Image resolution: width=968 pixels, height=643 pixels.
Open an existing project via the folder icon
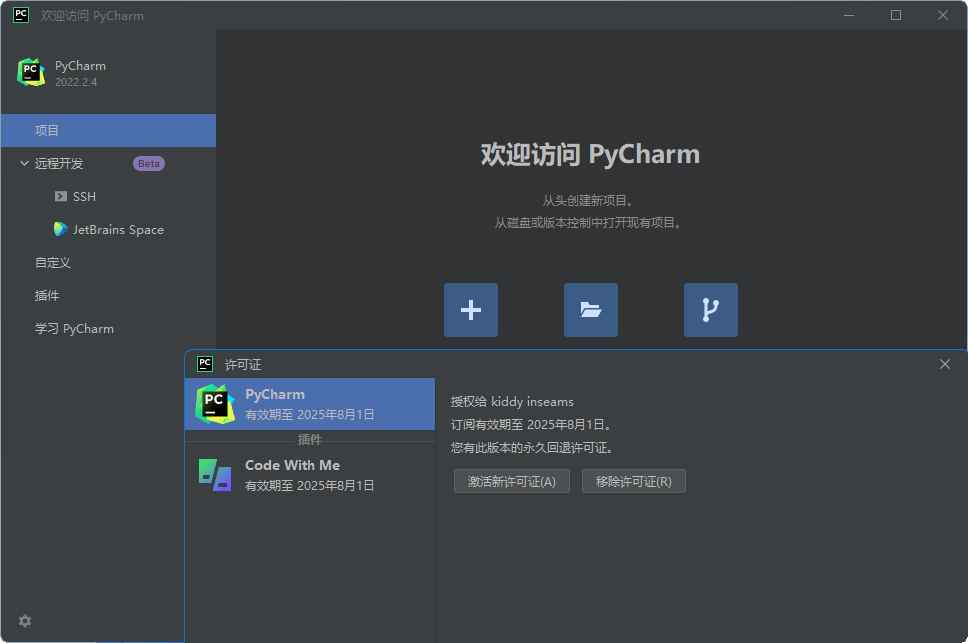(590, 310)
